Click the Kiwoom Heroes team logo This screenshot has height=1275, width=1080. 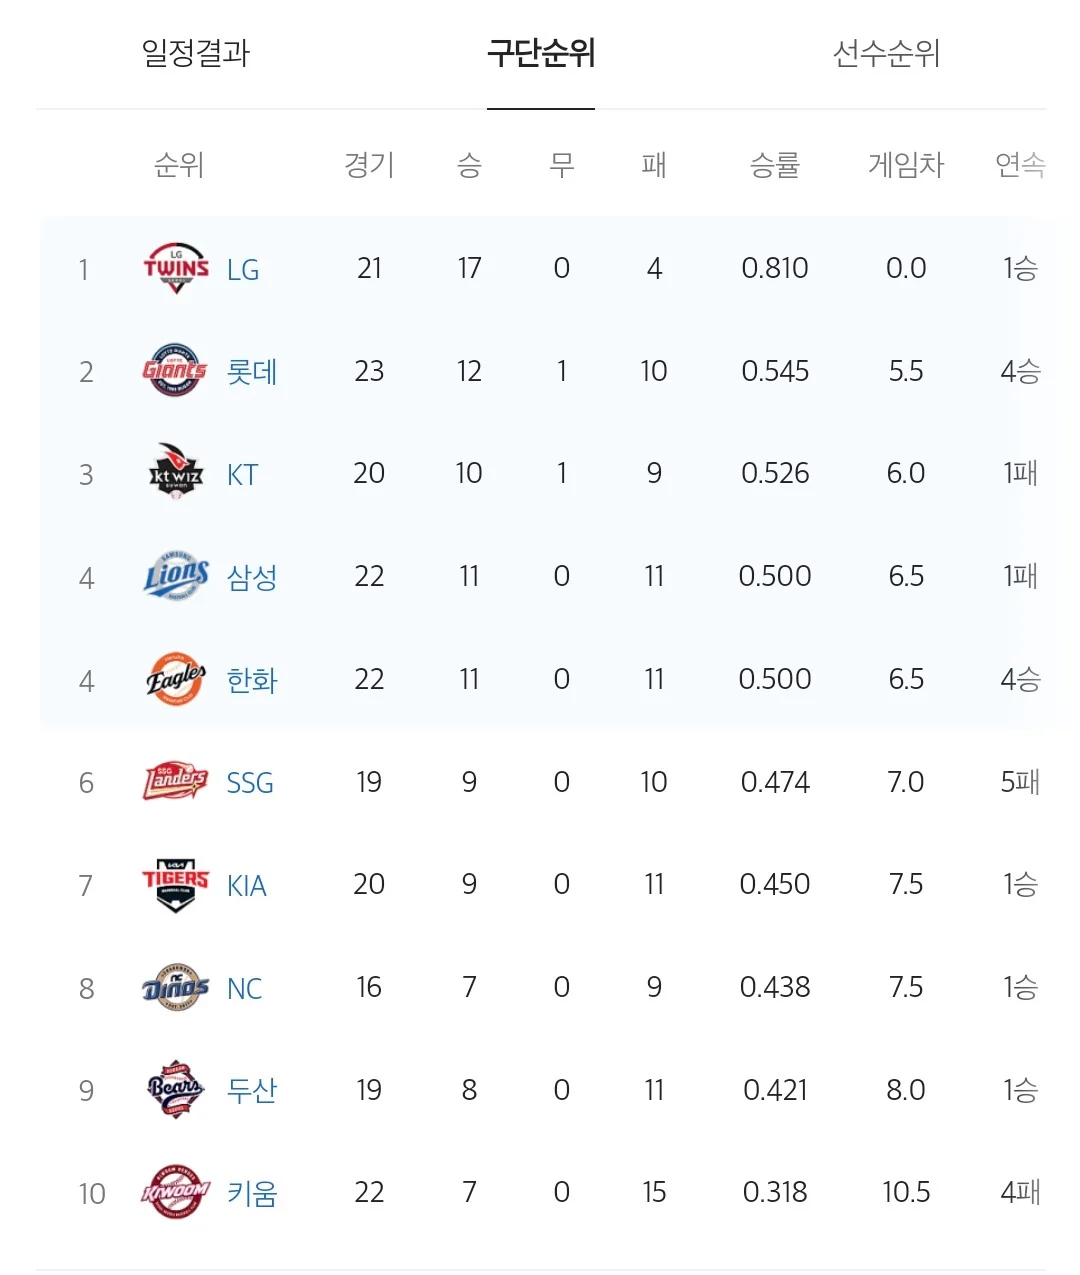(x=175, y=1192)
